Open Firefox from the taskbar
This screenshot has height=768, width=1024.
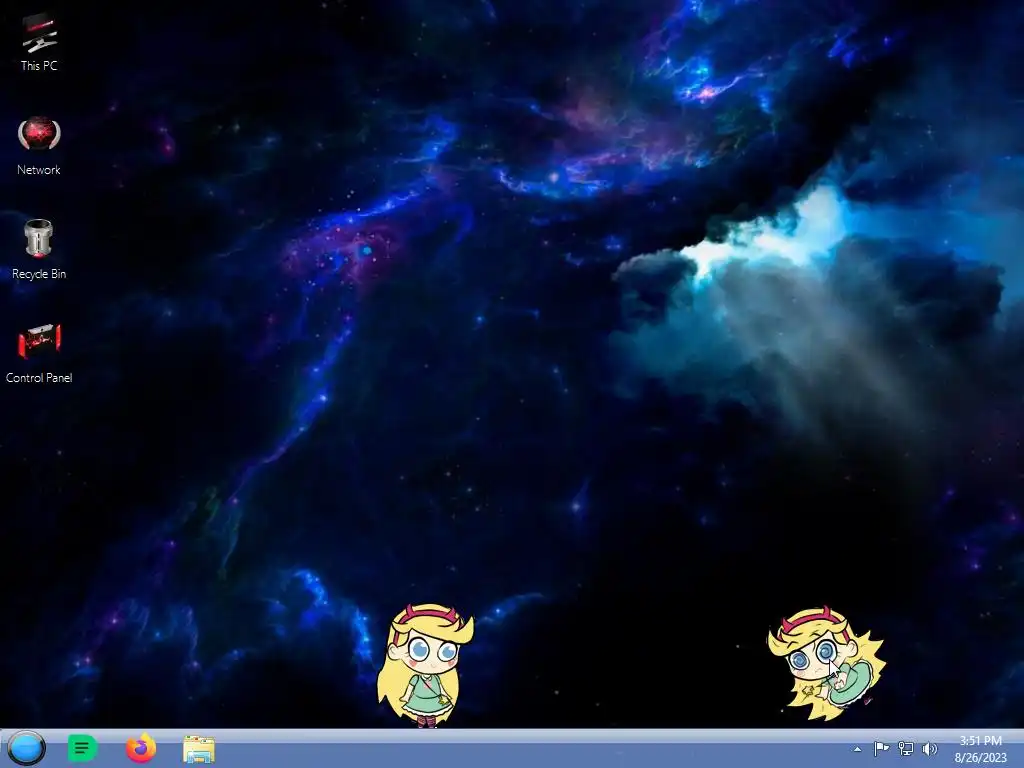pos(141,748)
